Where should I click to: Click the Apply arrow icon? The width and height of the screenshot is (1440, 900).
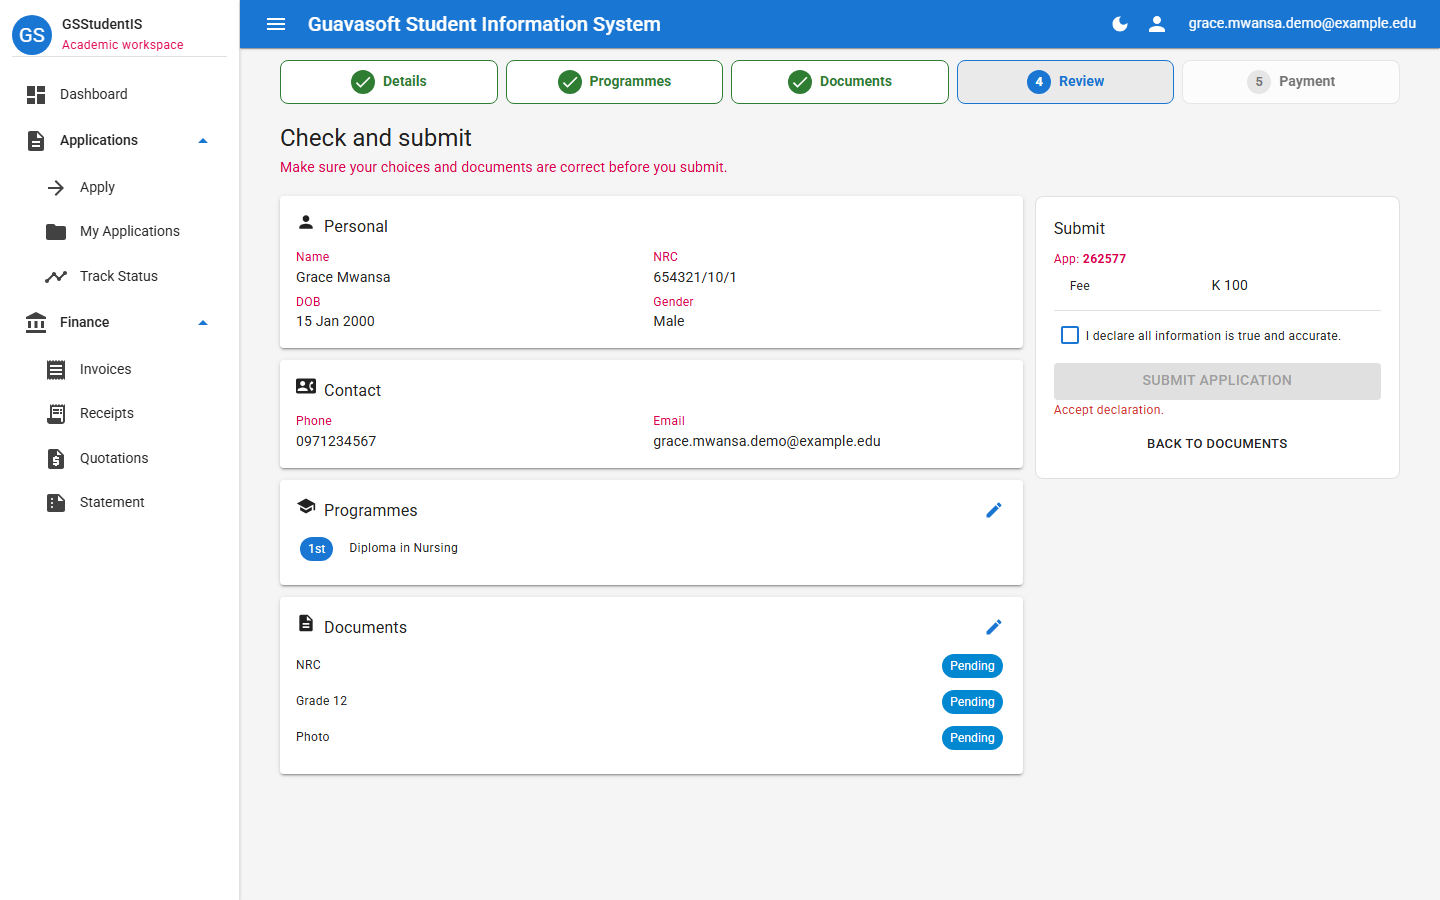click(56, 188)
